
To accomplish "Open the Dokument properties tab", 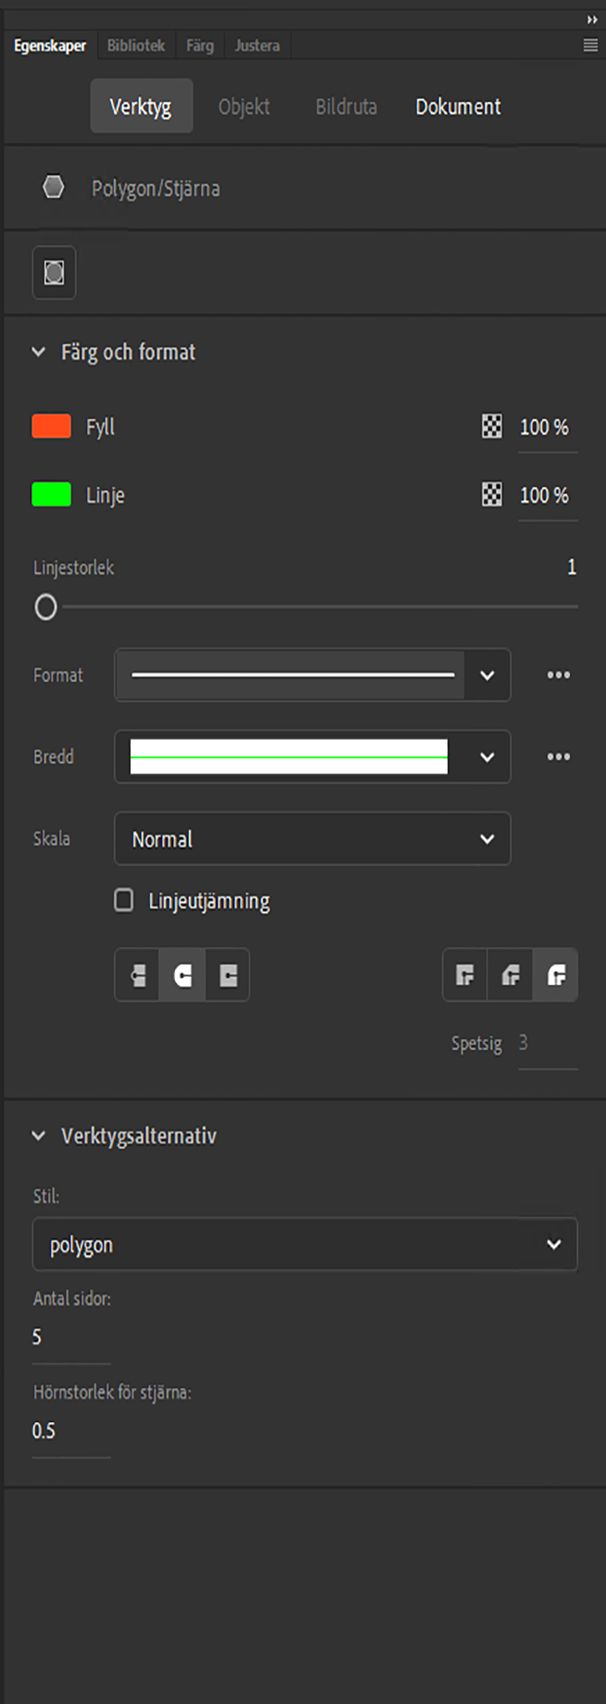I will point(457,106).
